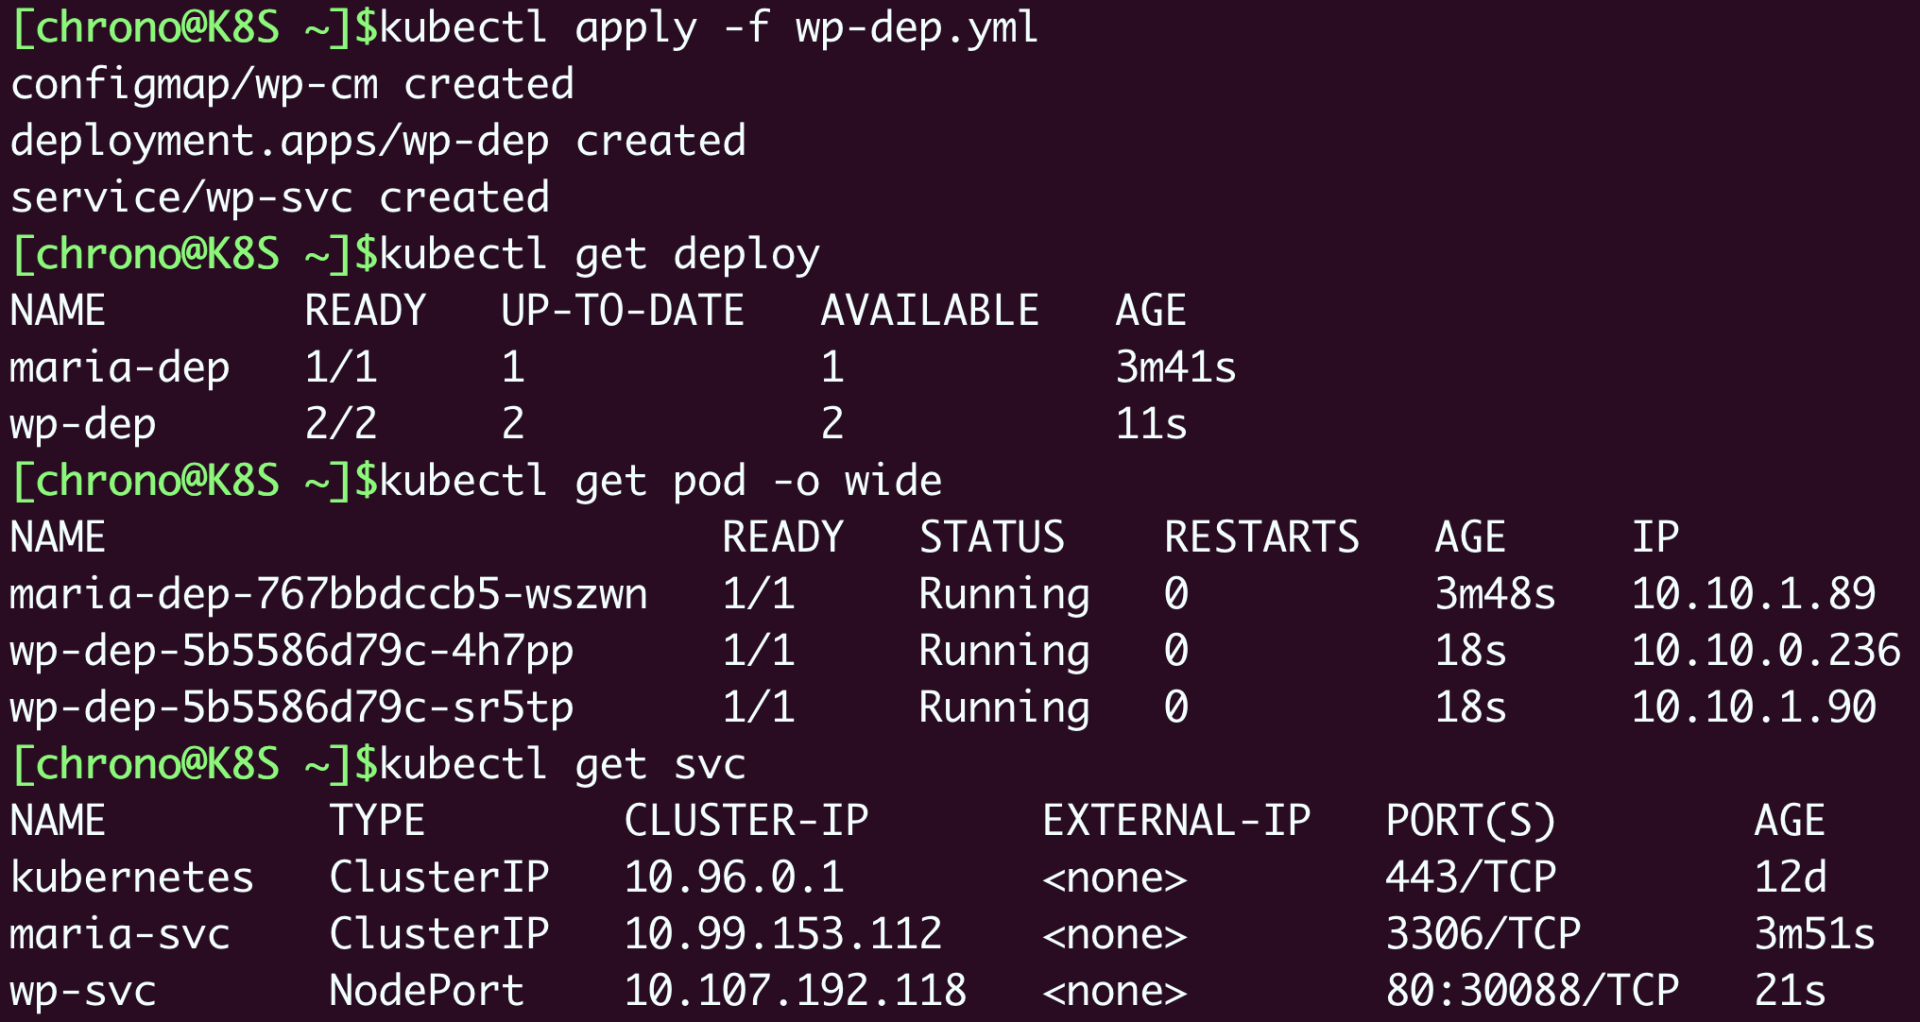Viewport: 1920px width, 1022px height.
Task: Click the pod IP 10.10.0.236
Action: [1765, 652]
